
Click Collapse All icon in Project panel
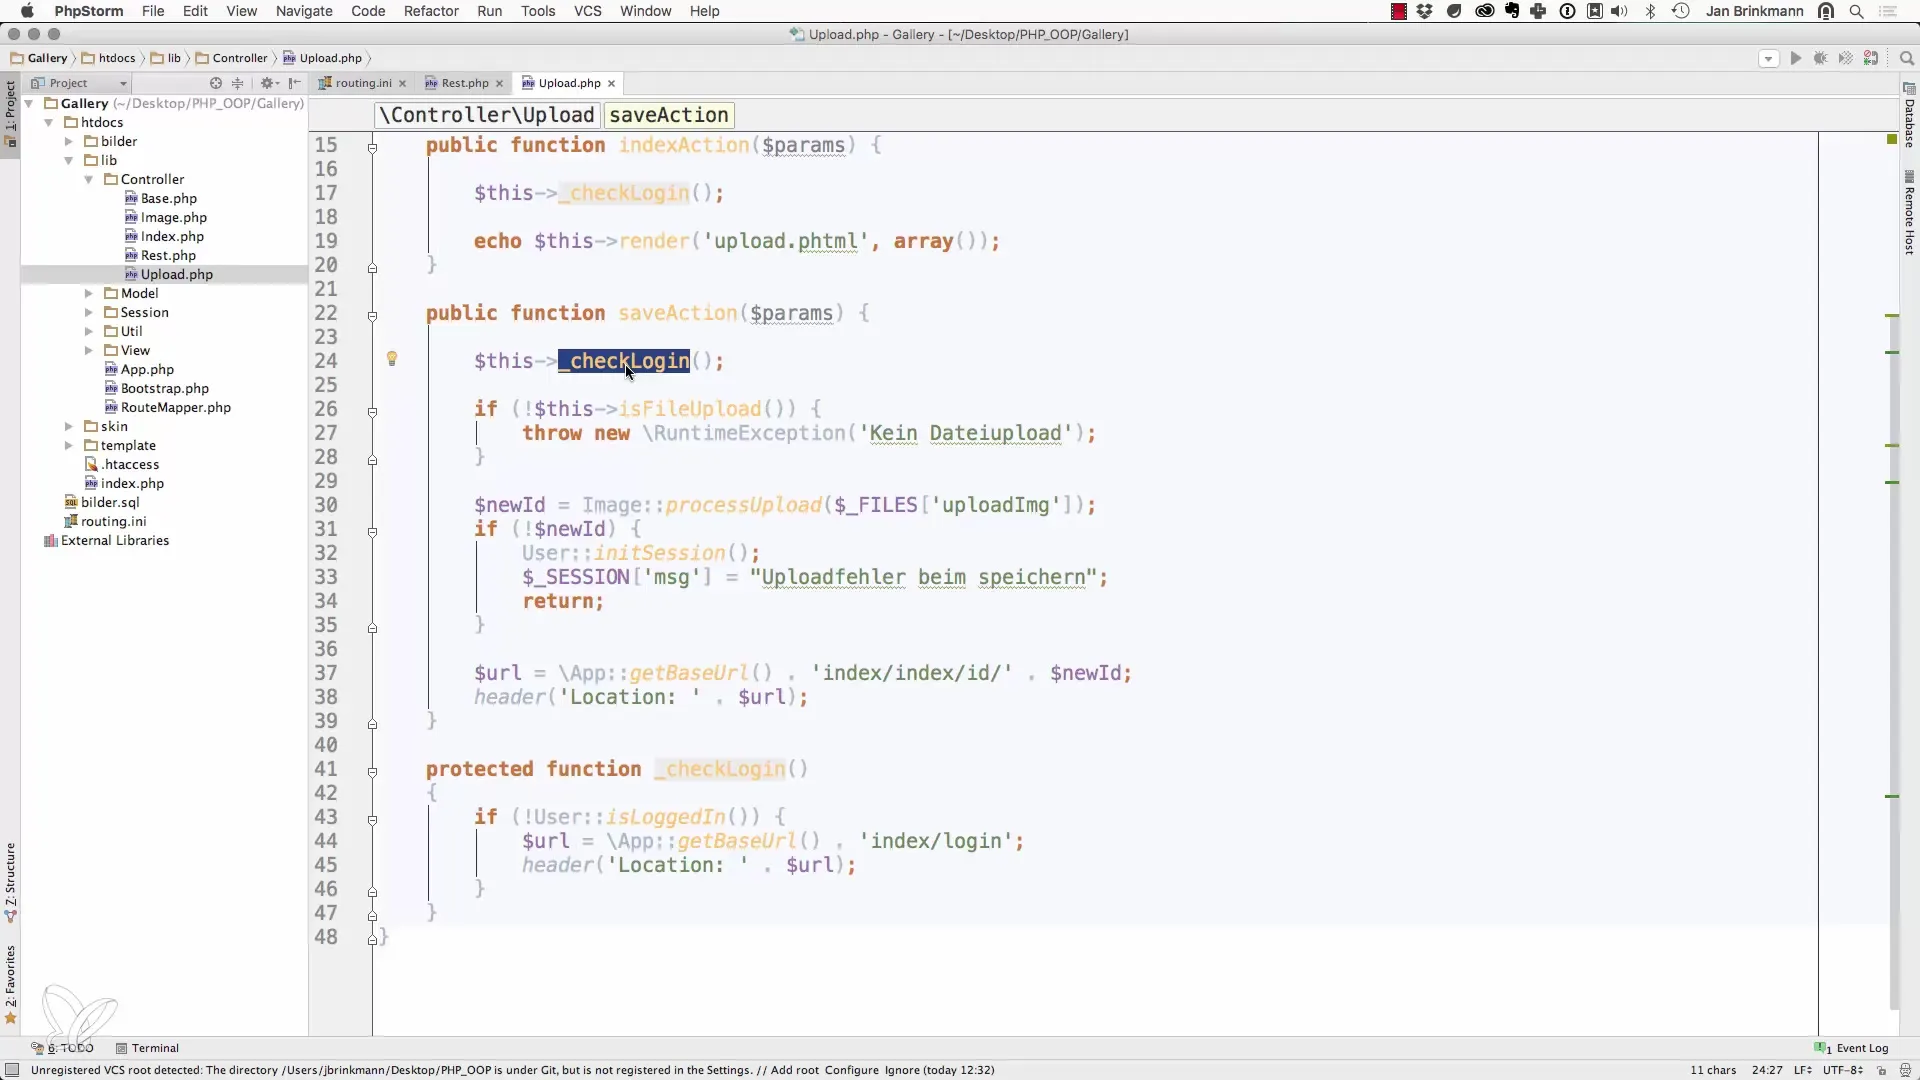coord(238,83)
